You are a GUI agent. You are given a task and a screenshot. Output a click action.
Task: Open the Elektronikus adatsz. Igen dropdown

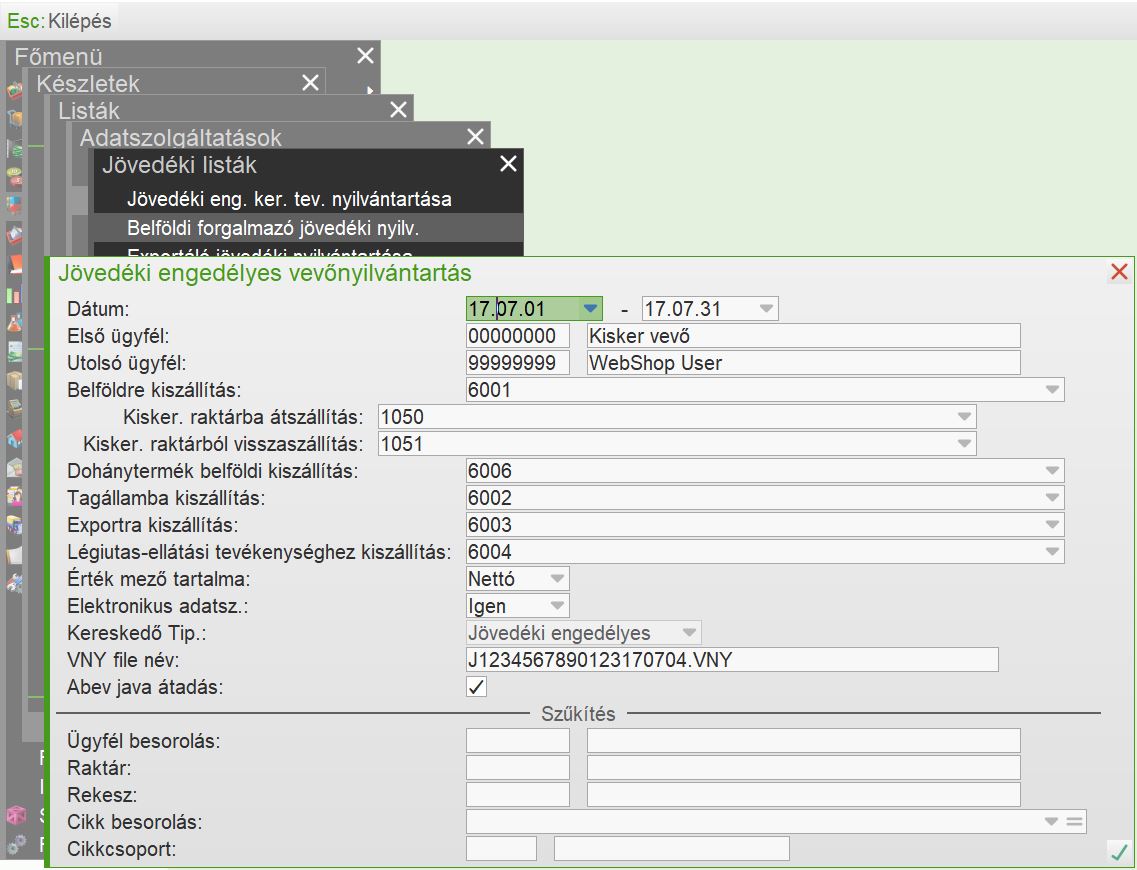pyautogui.click(x=557, y=605)
